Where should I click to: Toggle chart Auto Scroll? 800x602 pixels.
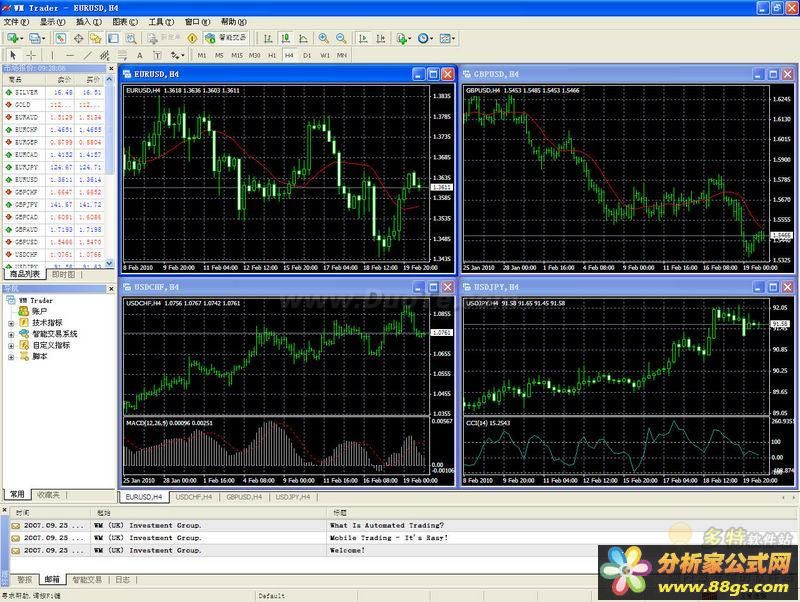coord(363,38)
